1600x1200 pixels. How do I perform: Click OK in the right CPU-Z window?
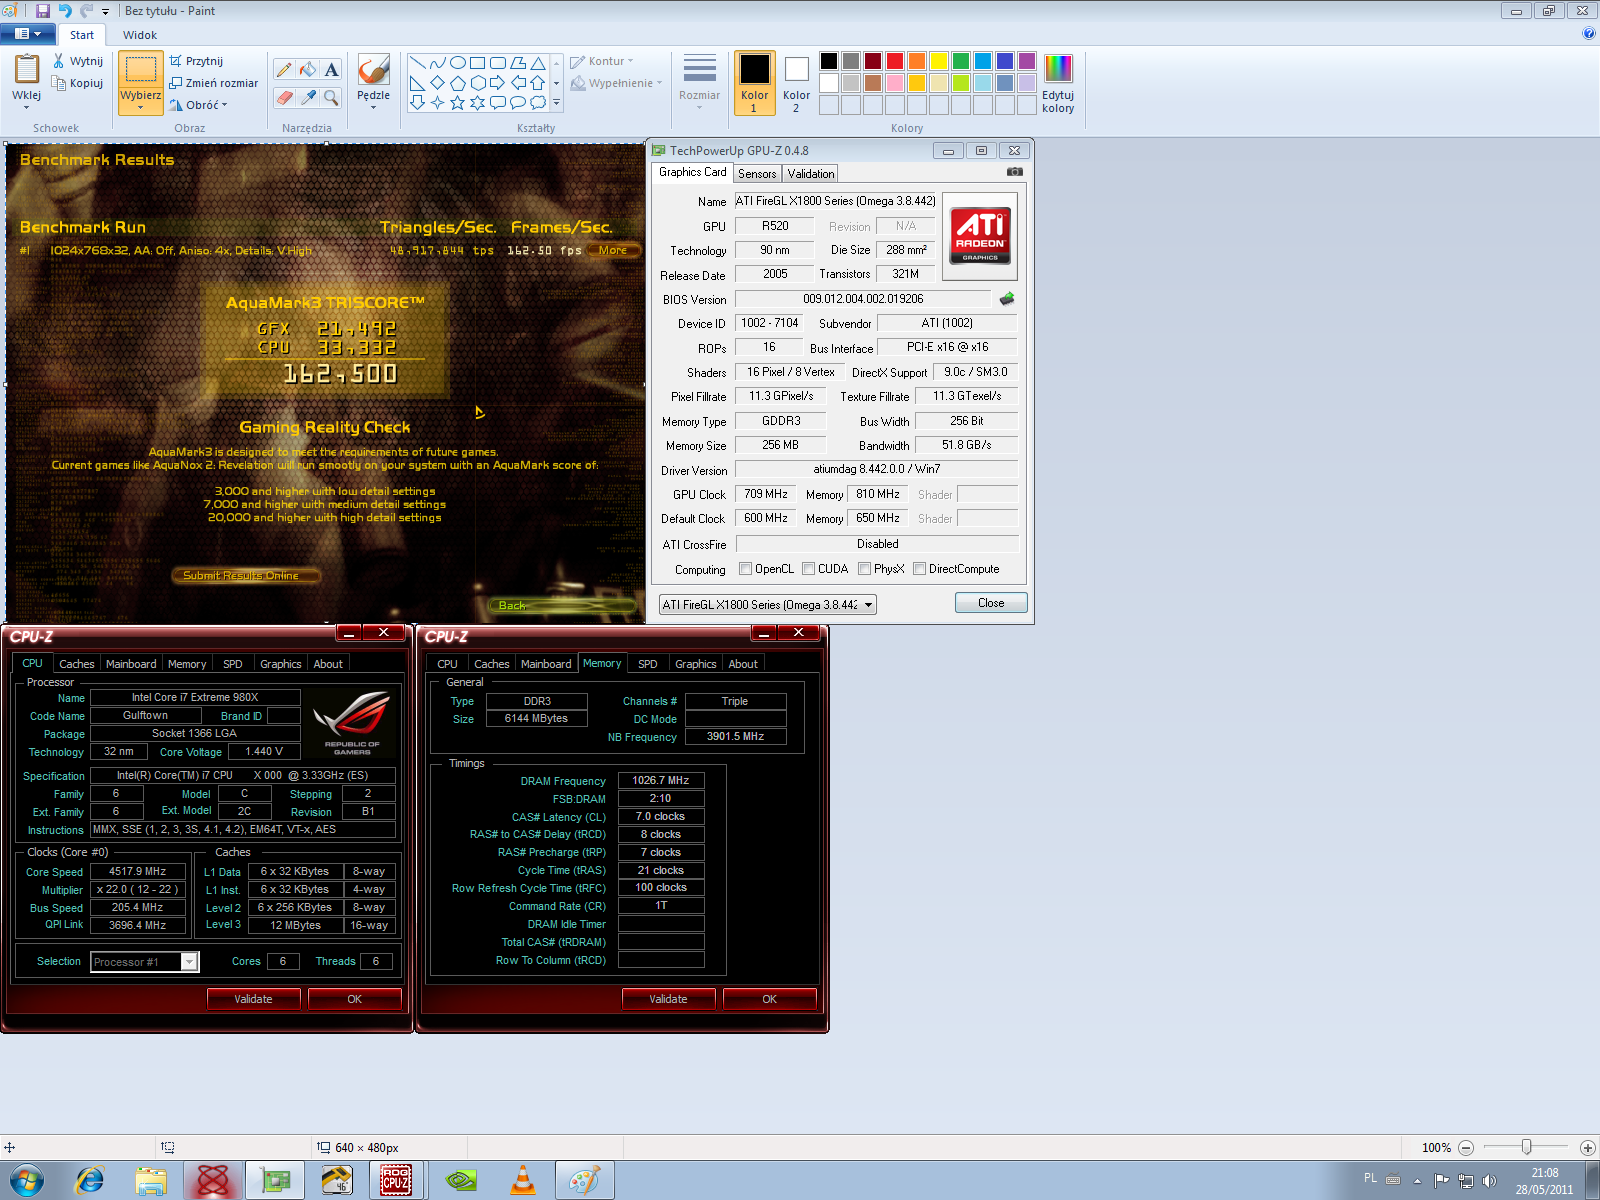click(770, 999)
